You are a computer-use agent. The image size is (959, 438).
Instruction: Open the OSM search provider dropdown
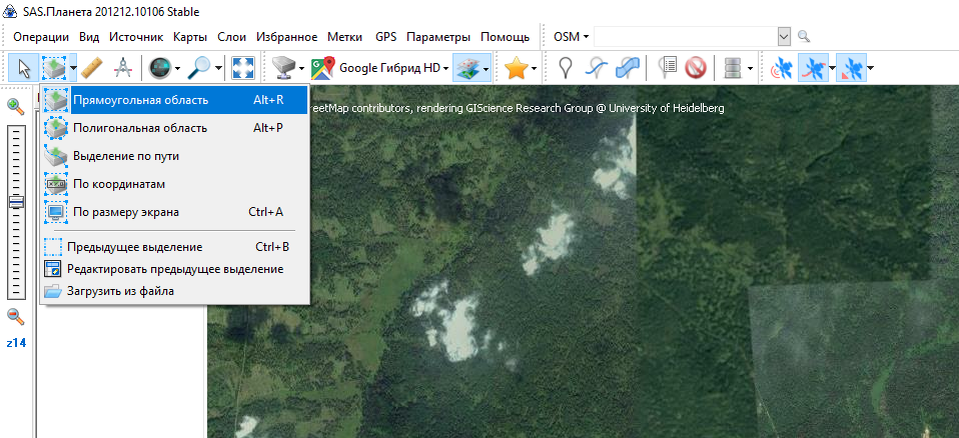[x=571, y=37]
